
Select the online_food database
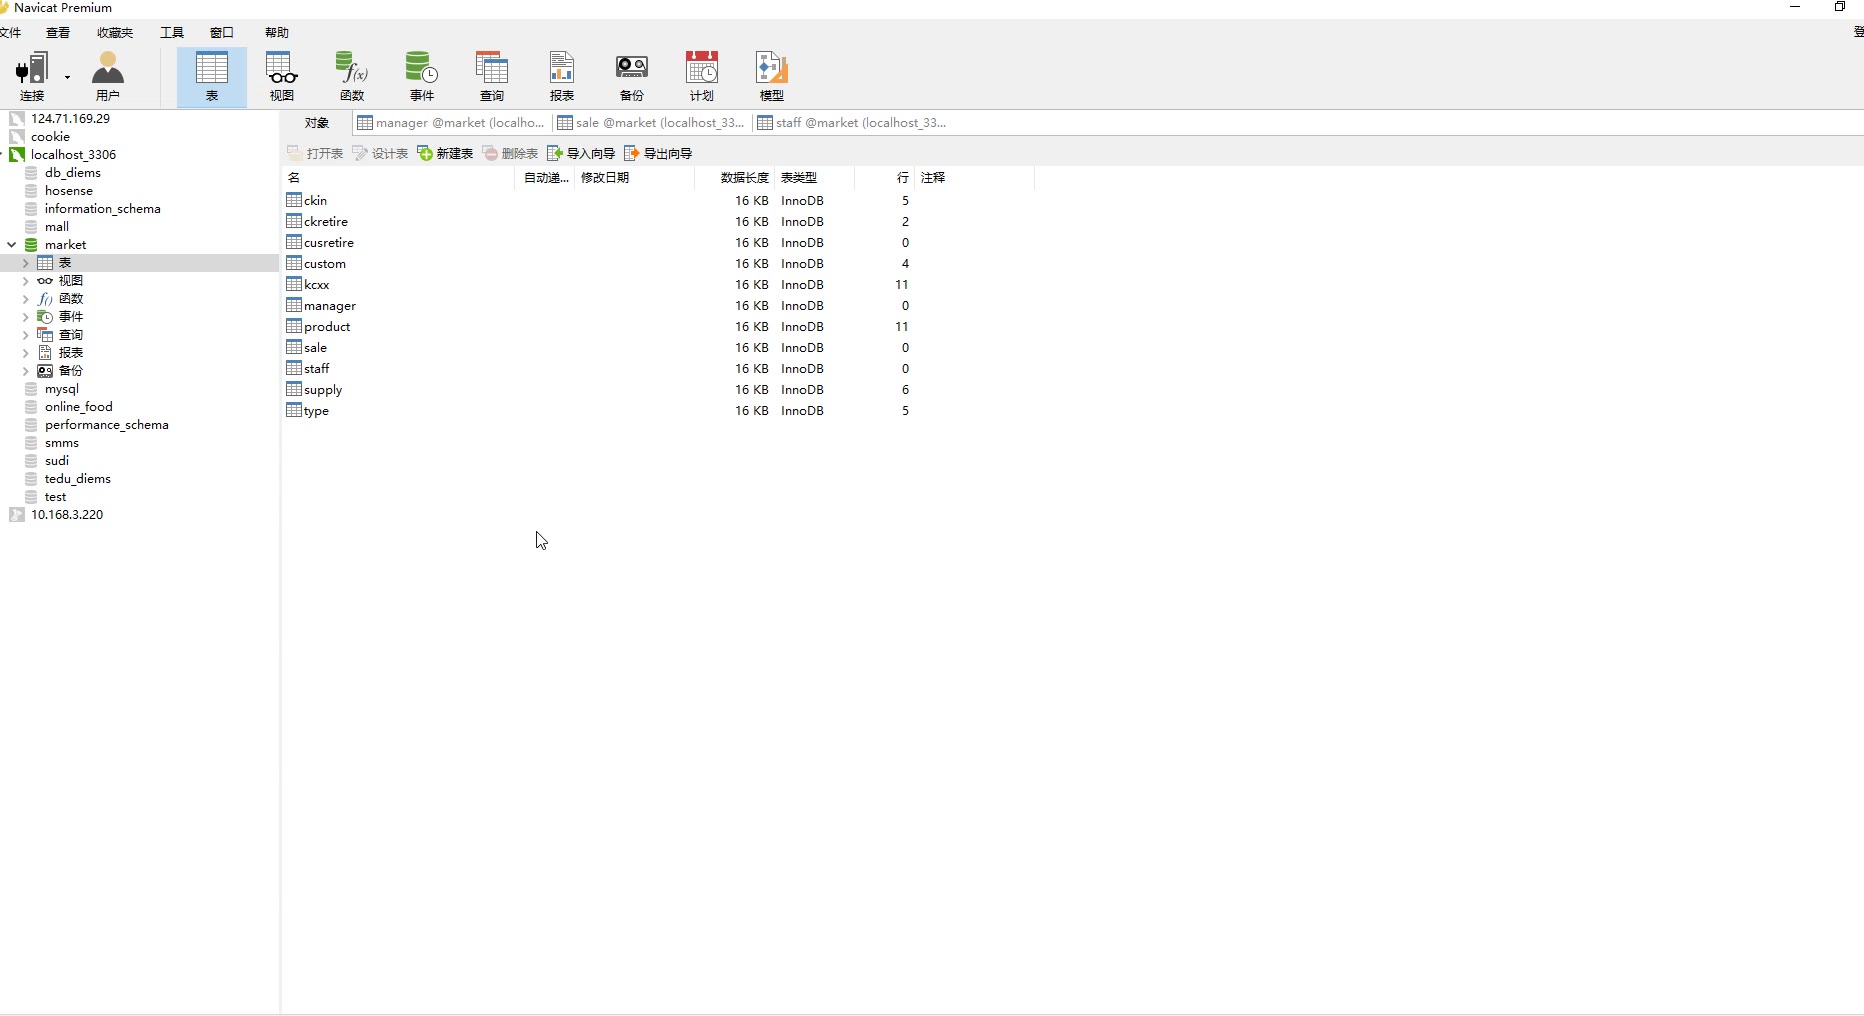[x=78, y=407]
